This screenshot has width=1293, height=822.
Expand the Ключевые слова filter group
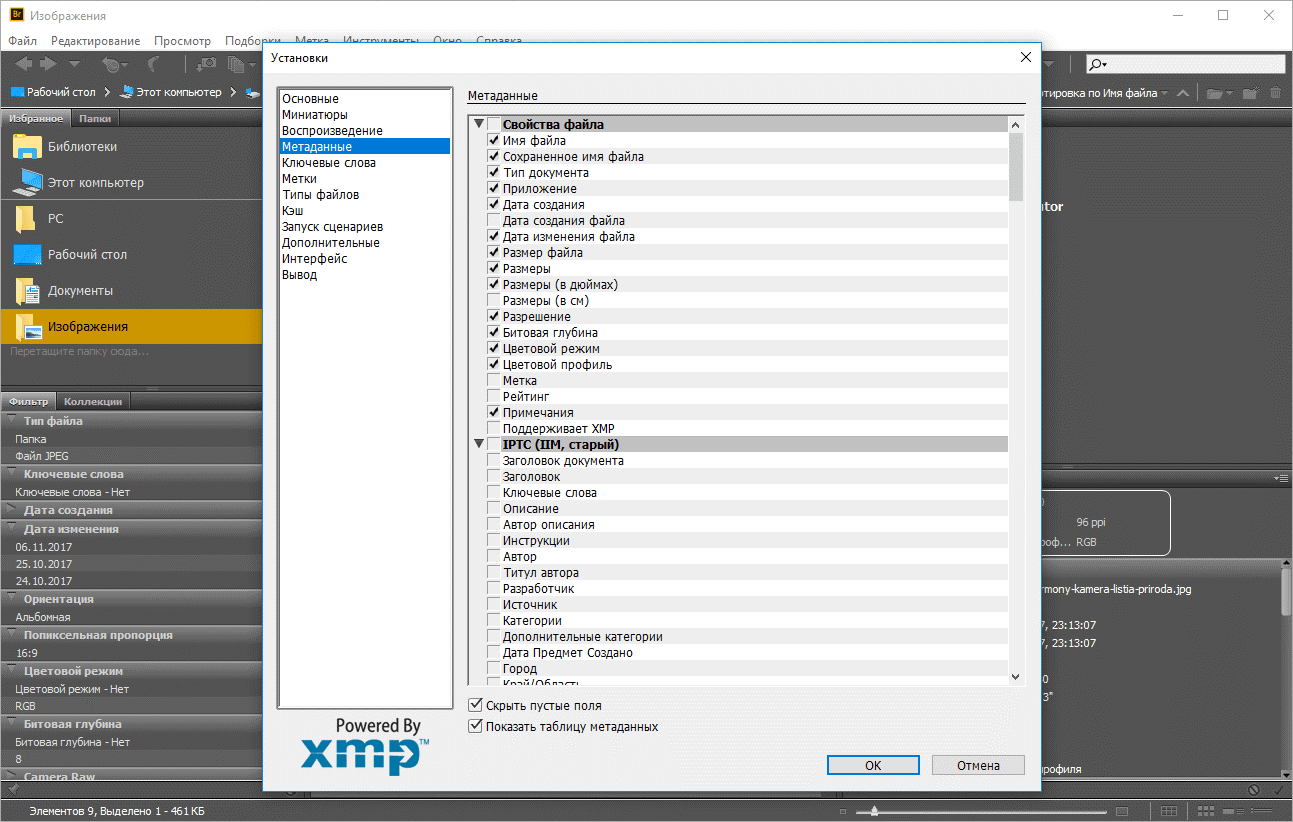point(11,474)
